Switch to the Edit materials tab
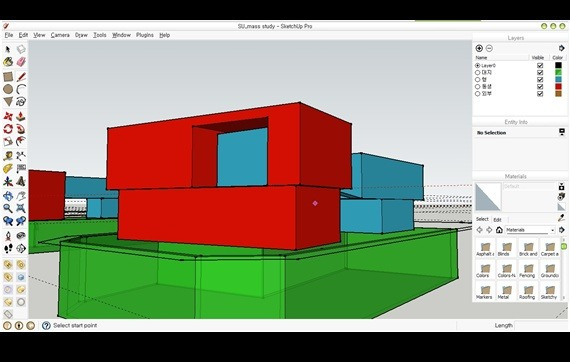This screenshot has height=362, width=570. tap(497, 220)
